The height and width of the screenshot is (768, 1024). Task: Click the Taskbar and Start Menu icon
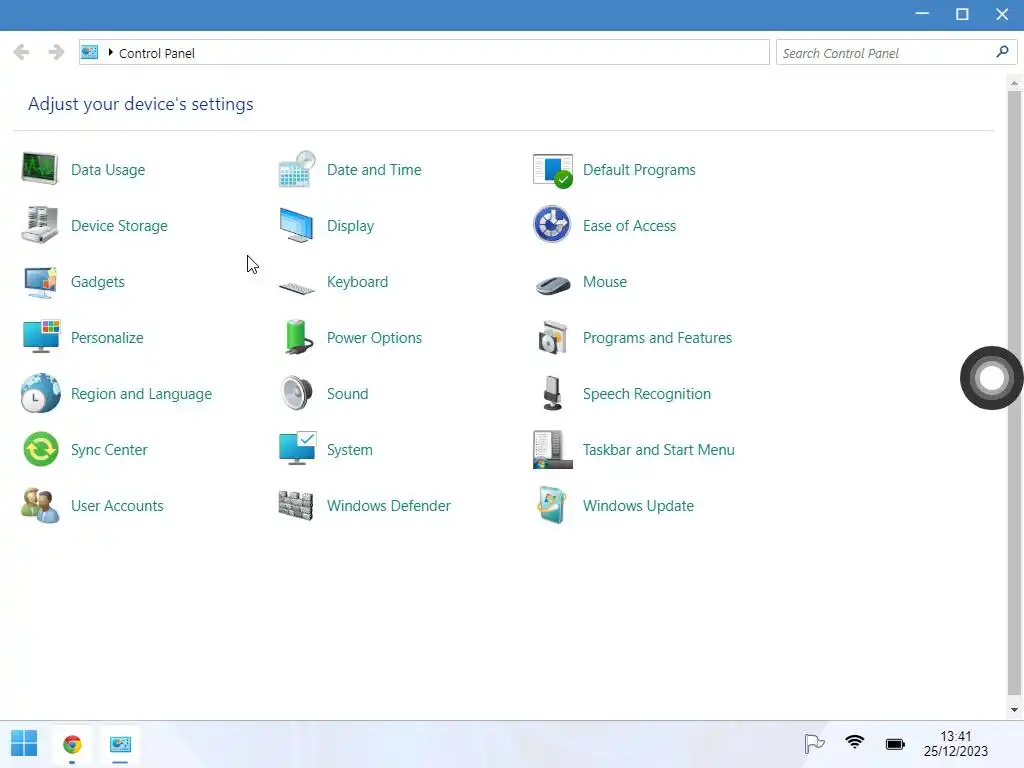coord(552,449)
